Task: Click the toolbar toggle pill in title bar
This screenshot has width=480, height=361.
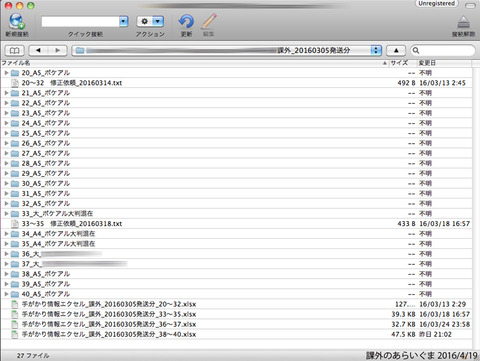Action: [470, 6]
